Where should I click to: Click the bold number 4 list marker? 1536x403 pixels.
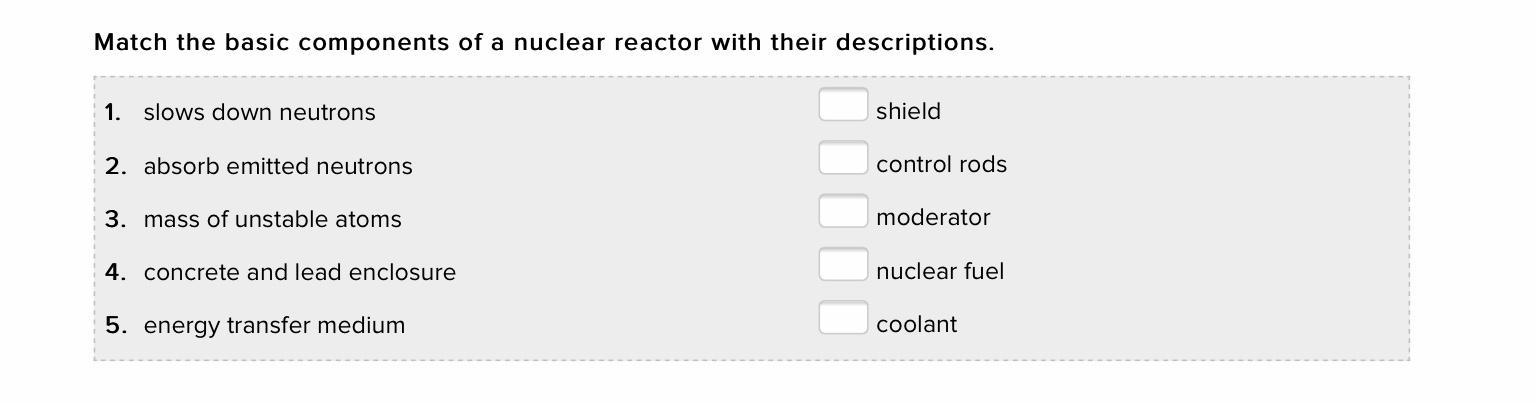[x=115, y=272]
